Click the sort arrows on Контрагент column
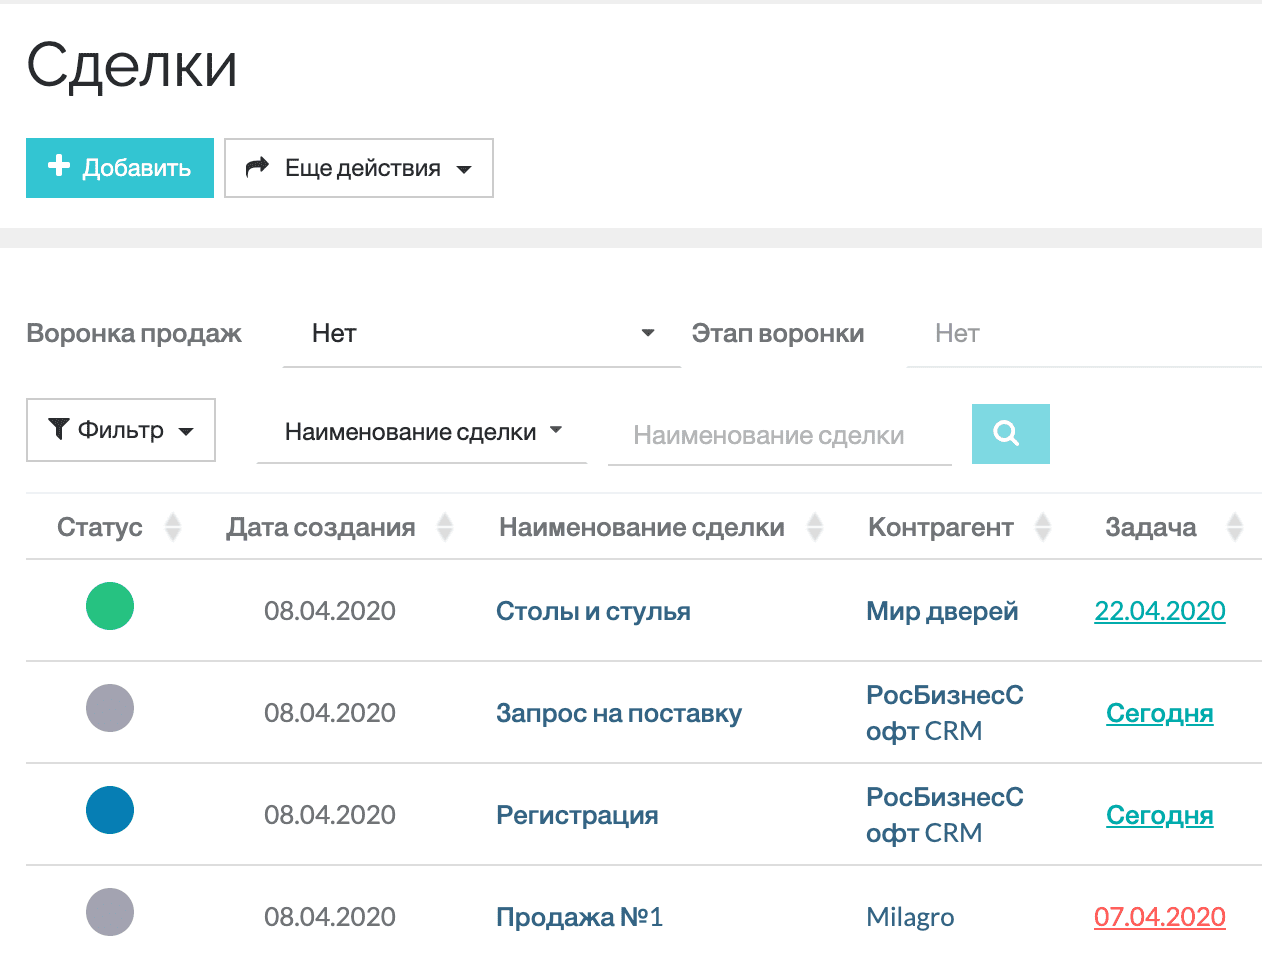 point(1044,527)
